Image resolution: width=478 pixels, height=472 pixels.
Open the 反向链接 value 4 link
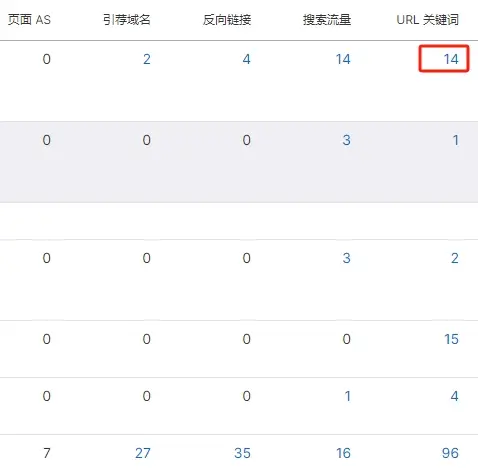(246, 59)
